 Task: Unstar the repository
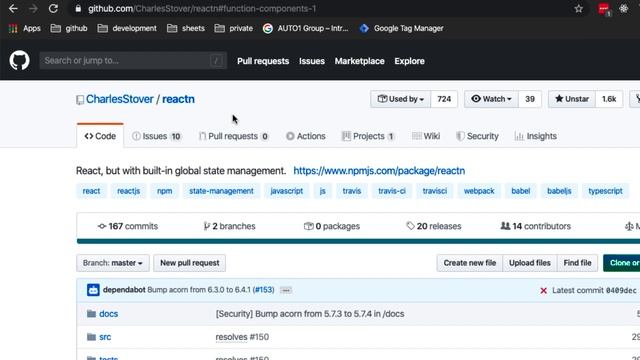click(571, 99)
